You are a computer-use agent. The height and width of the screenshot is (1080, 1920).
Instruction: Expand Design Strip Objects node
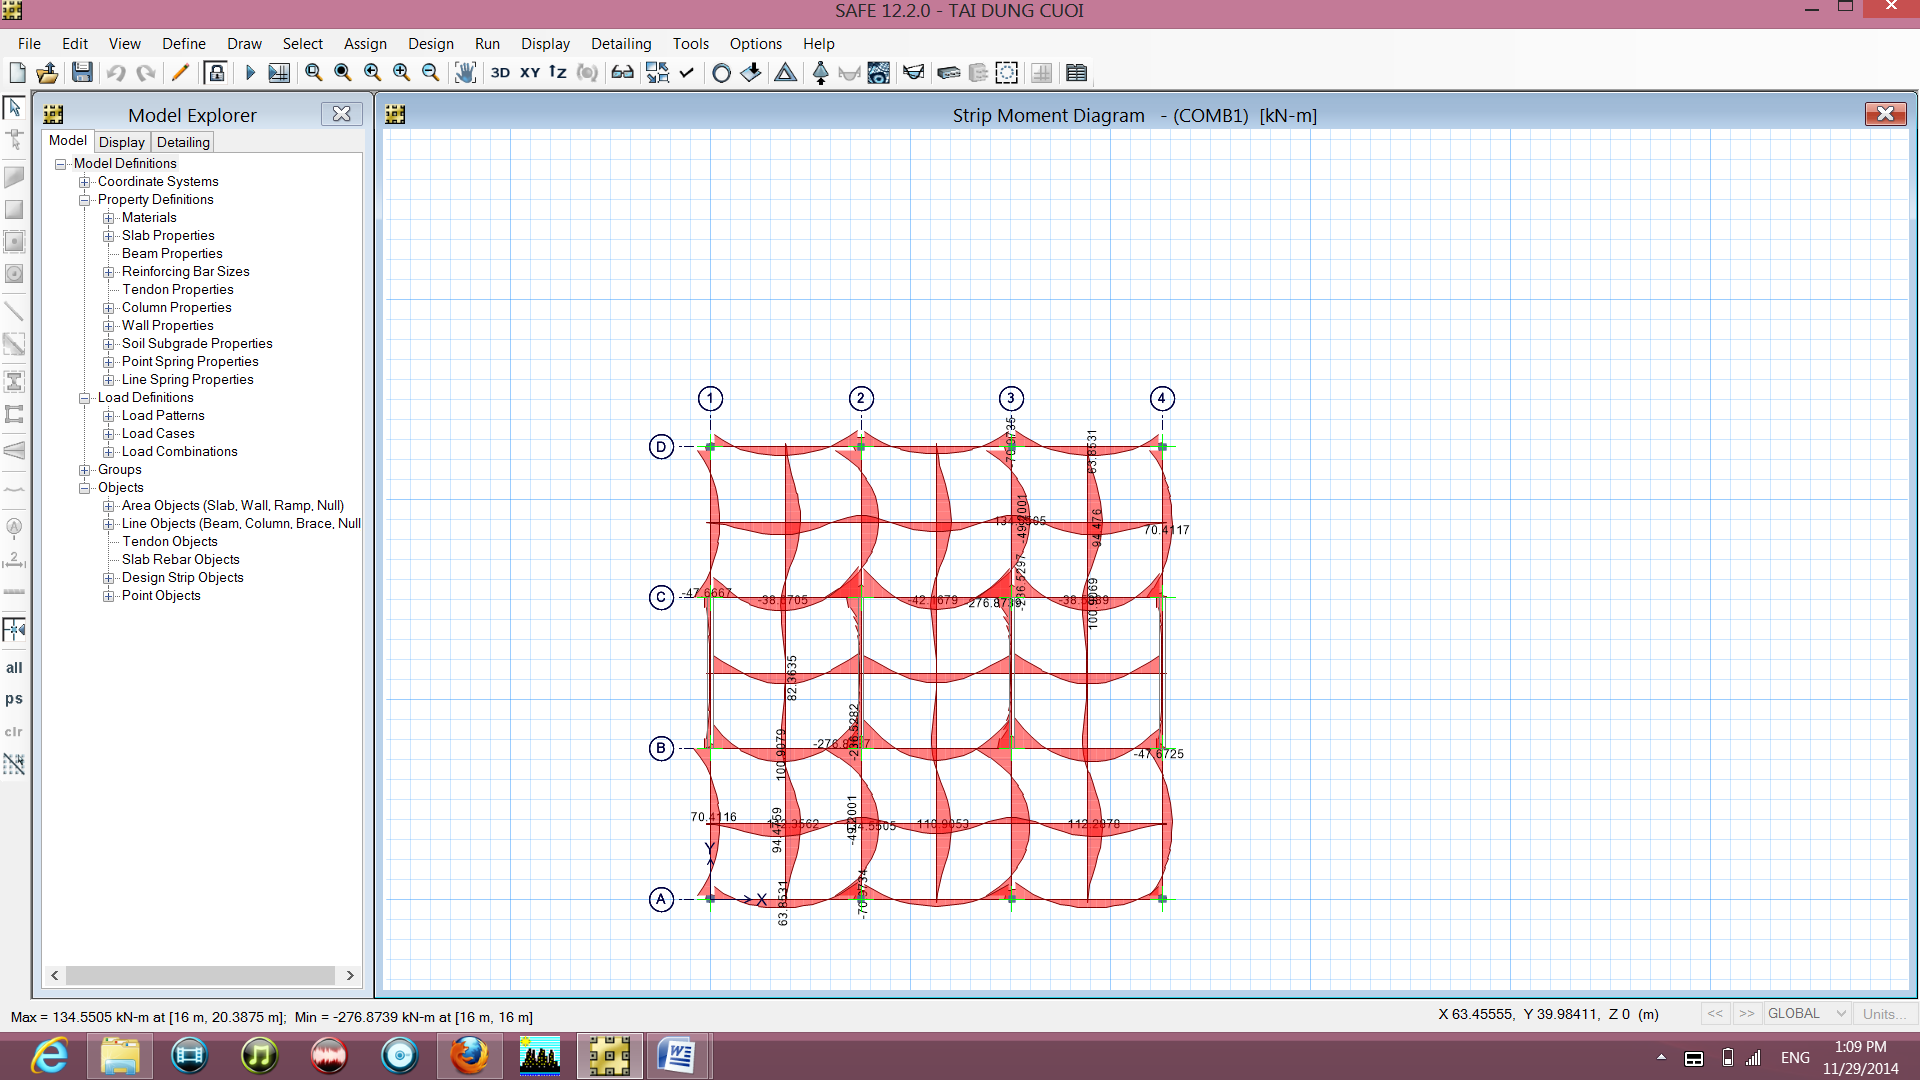pyautogui.click(x=109, y=578)
